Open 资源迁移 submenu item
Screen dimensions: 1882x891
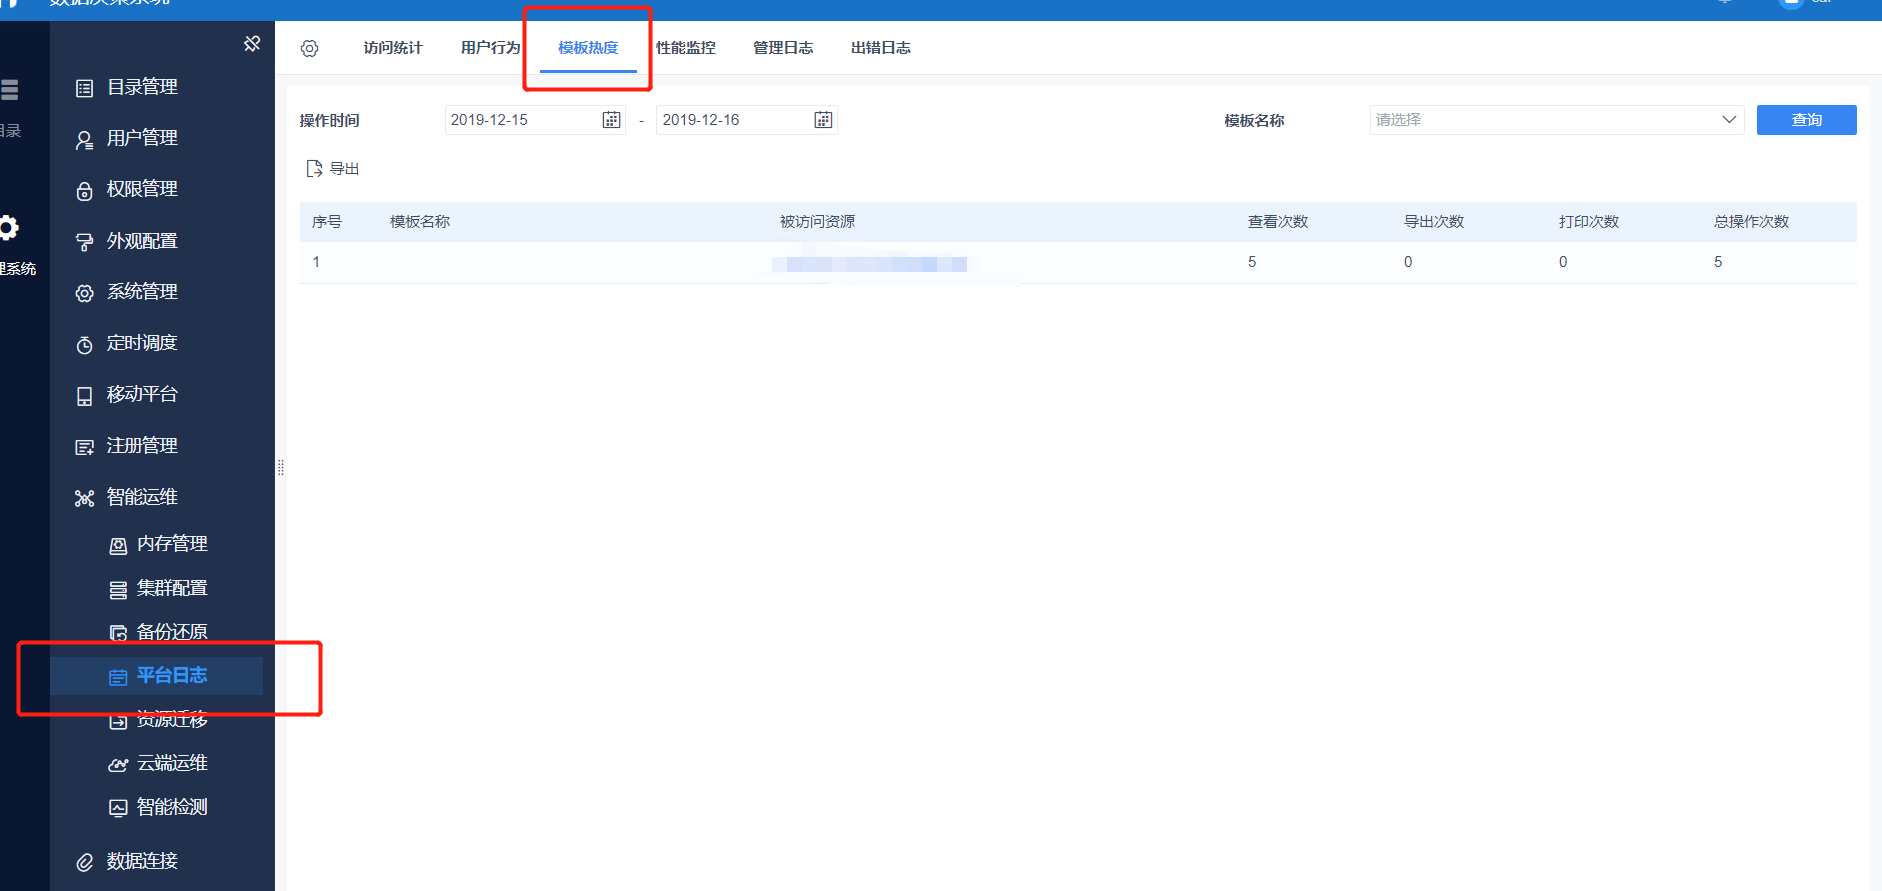[x=172, y=720]
